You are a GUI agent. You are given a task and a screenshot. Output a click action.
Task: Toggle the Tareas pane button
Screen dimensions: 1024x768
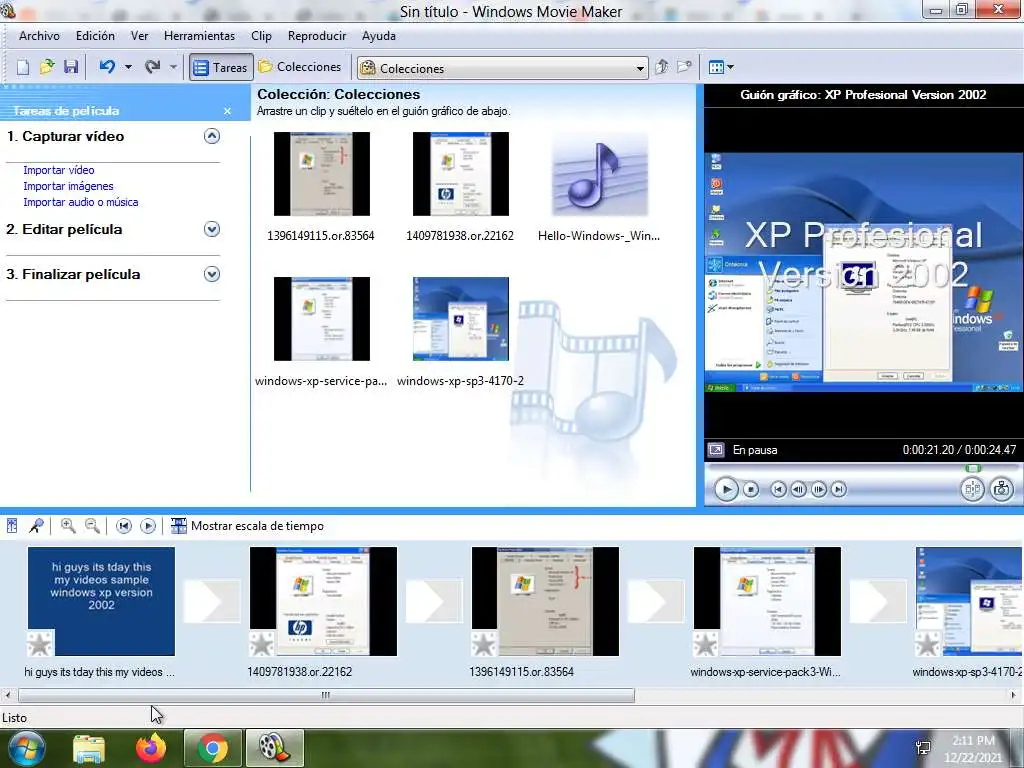click(221, 67)
